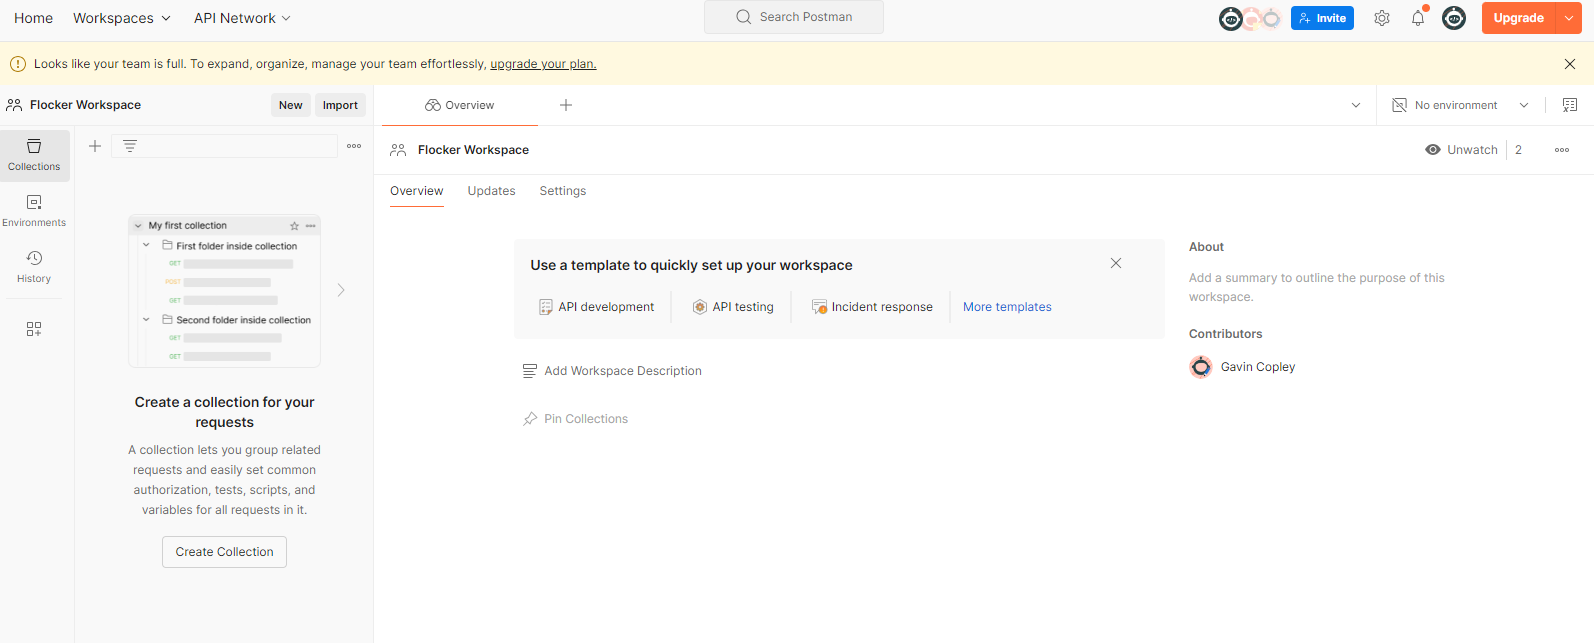
Task: Open the Upgrade button dropdown arrow
Action: coord(1569,18)
